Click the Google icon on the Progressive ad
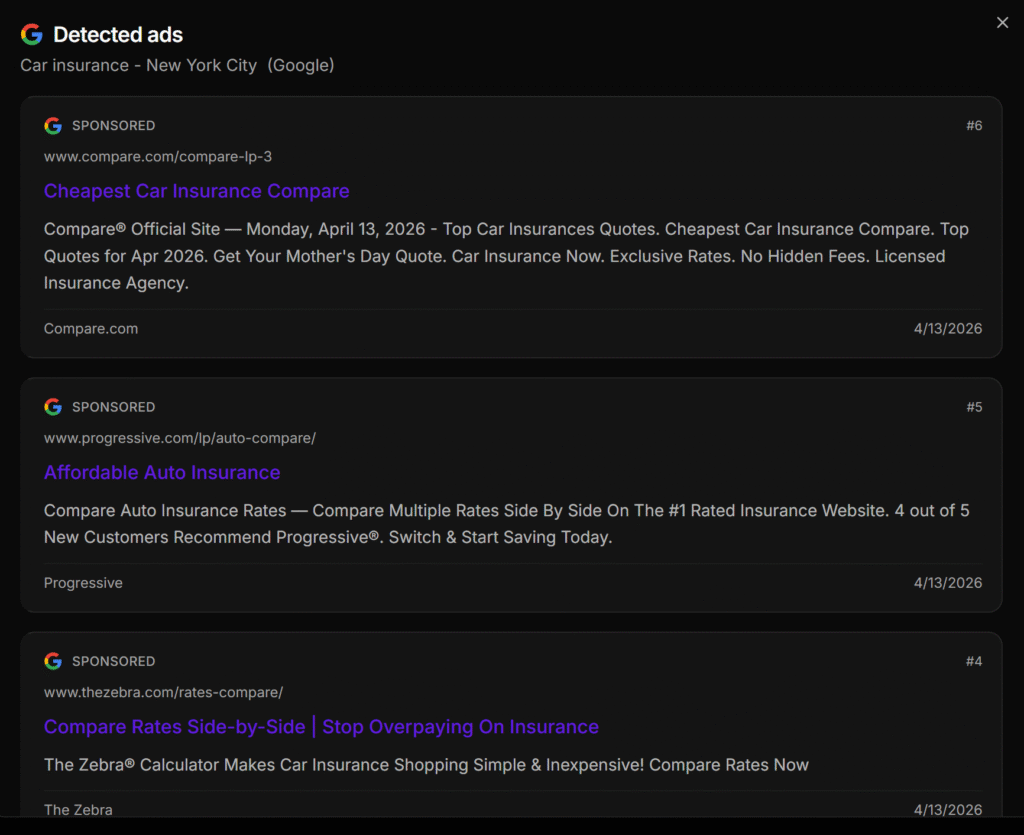This screenshot has height=835, width=1024. click(53, 407)
